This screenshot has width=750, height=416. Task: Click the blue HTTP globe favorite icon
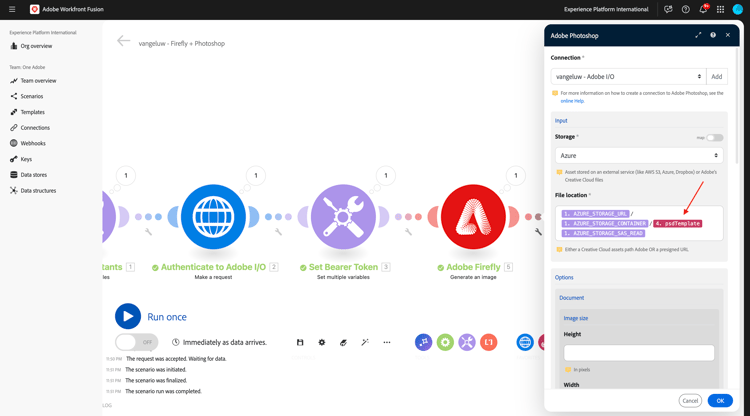tap(525, 342)
